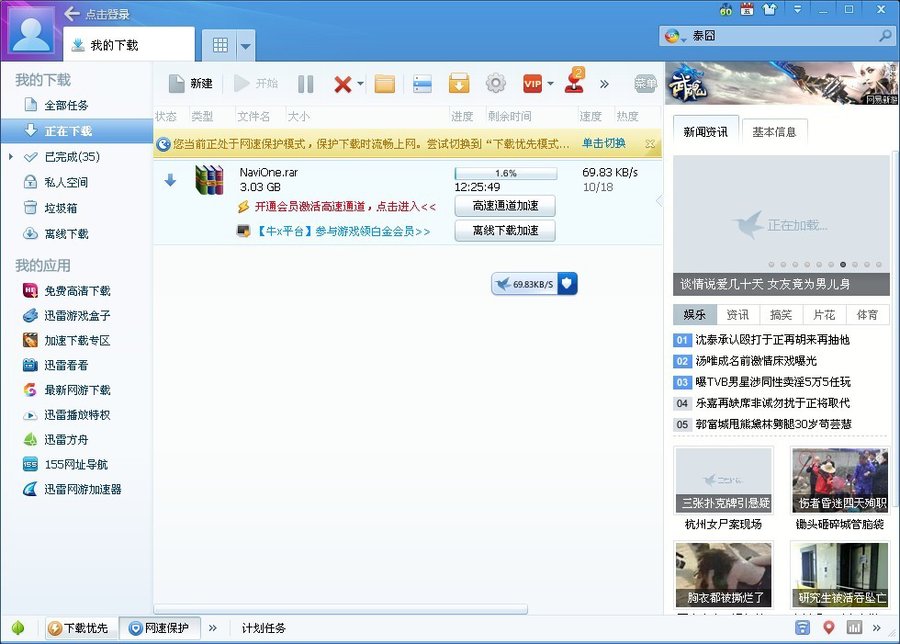Click the 1.6% download progress bar
This screenshot has height=644, width=900.
pos(506,173)
